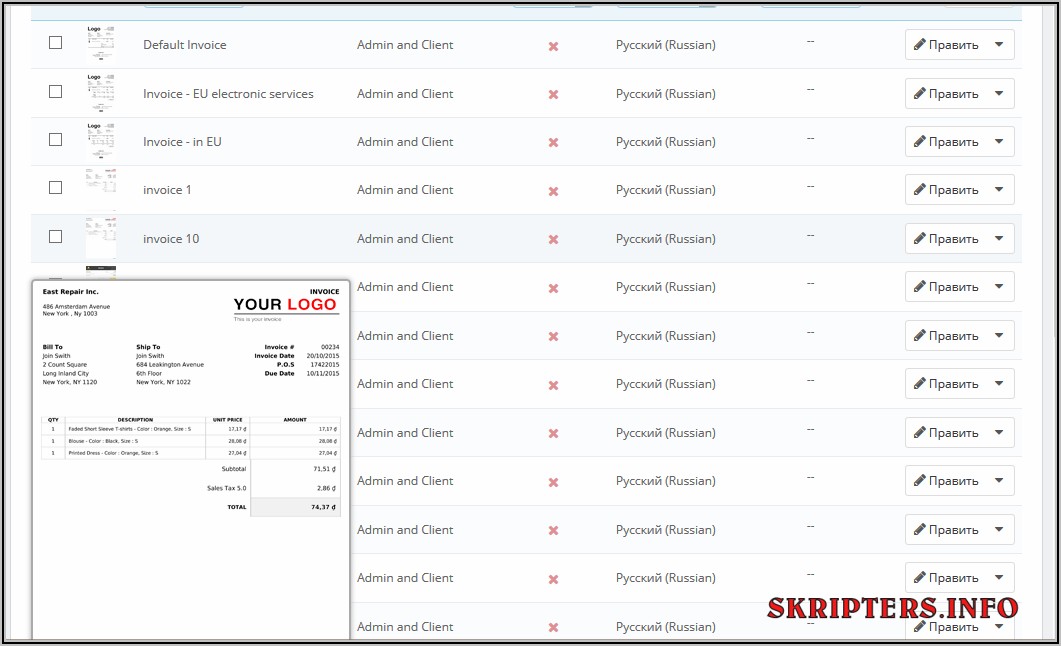
Task: Check the box beside Invoice - in EU
Action: [55, 139]
